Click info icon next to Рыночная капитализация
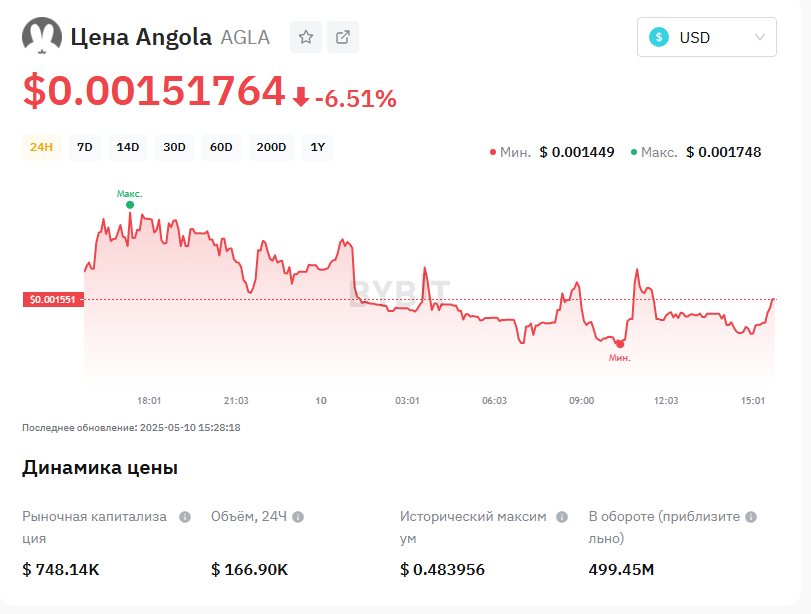 pyautogui.click(x=185, y=517)
